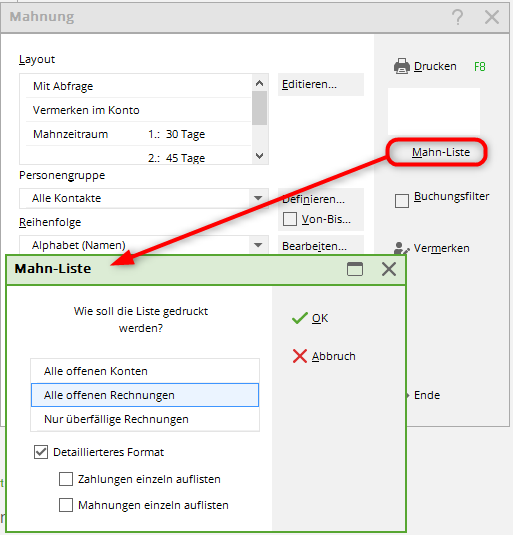Toggle the Buchungsfilter checkbox
Viewport: 513px width, 535px height.
402,201
